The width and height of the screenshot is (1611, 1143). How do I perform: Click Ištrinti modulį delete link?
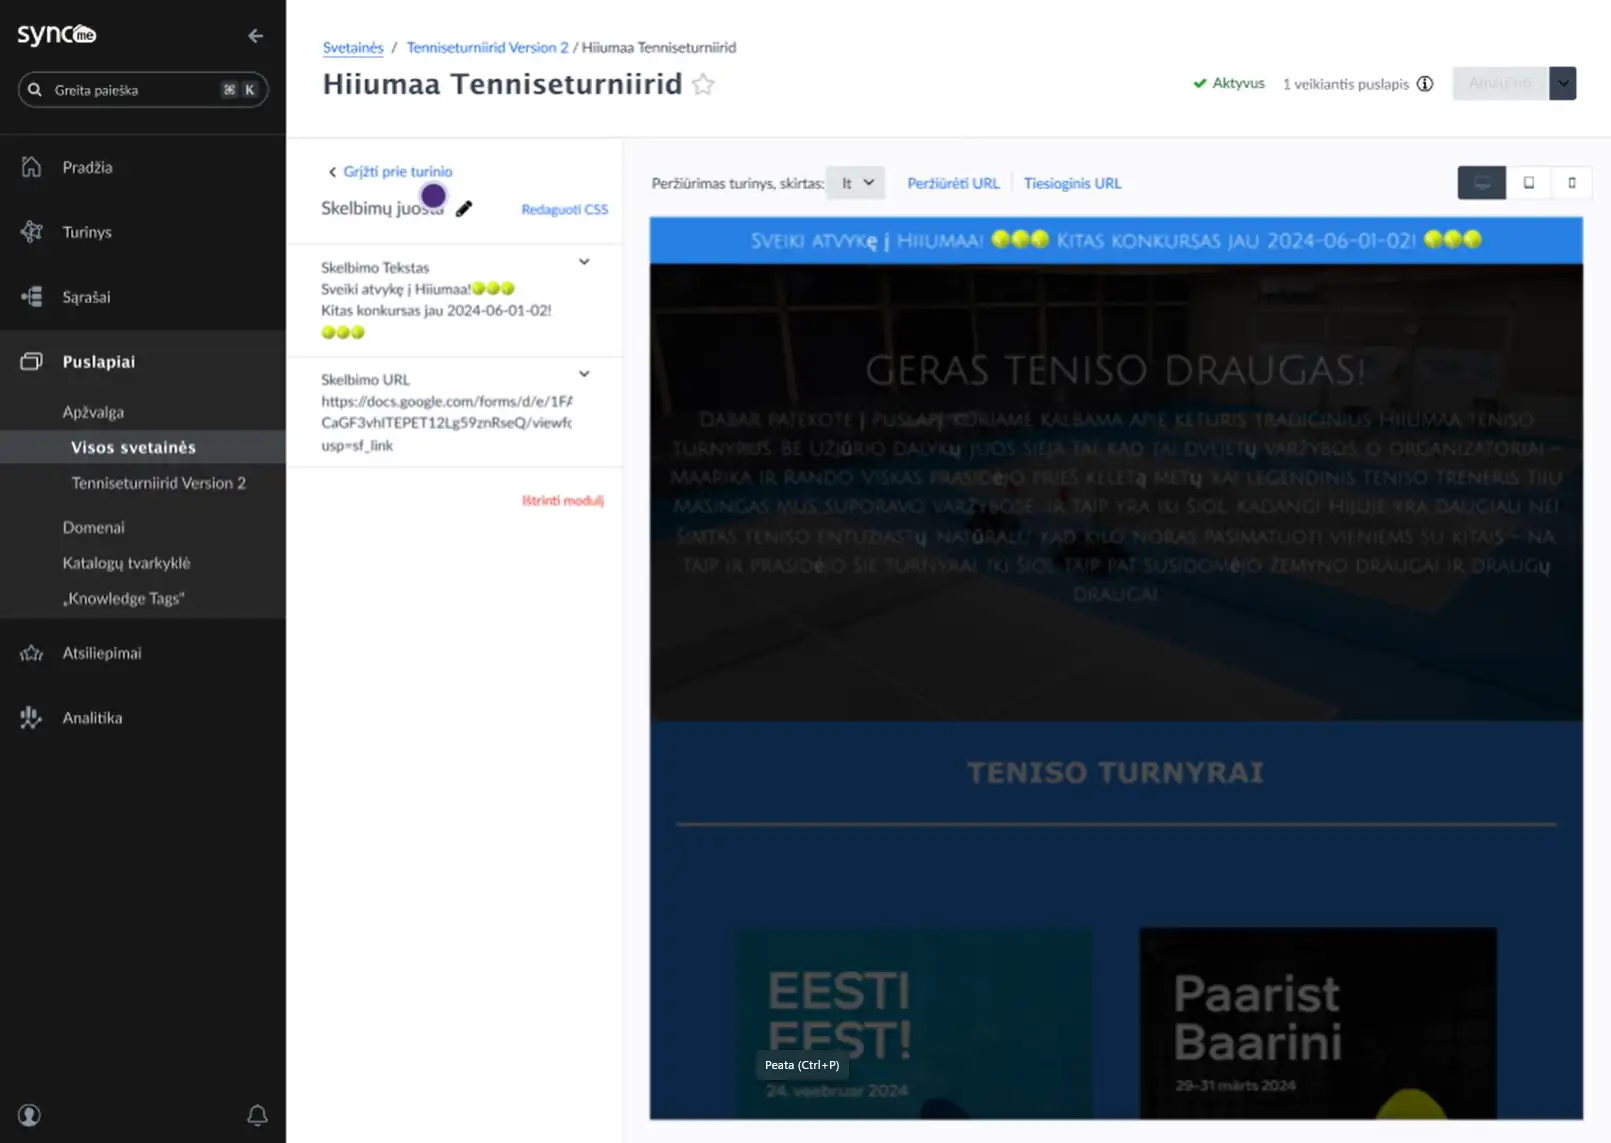tap(563, 500)
